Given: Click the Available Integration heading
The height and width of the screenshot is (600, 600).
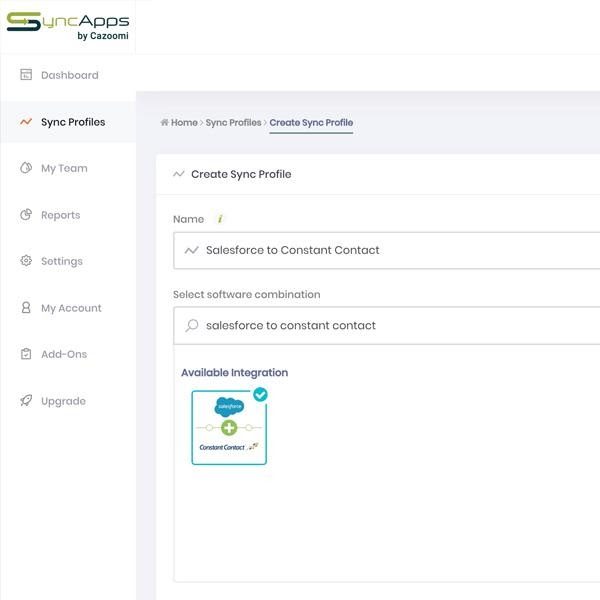Looking at the screenshot, I should click(235, 373).
